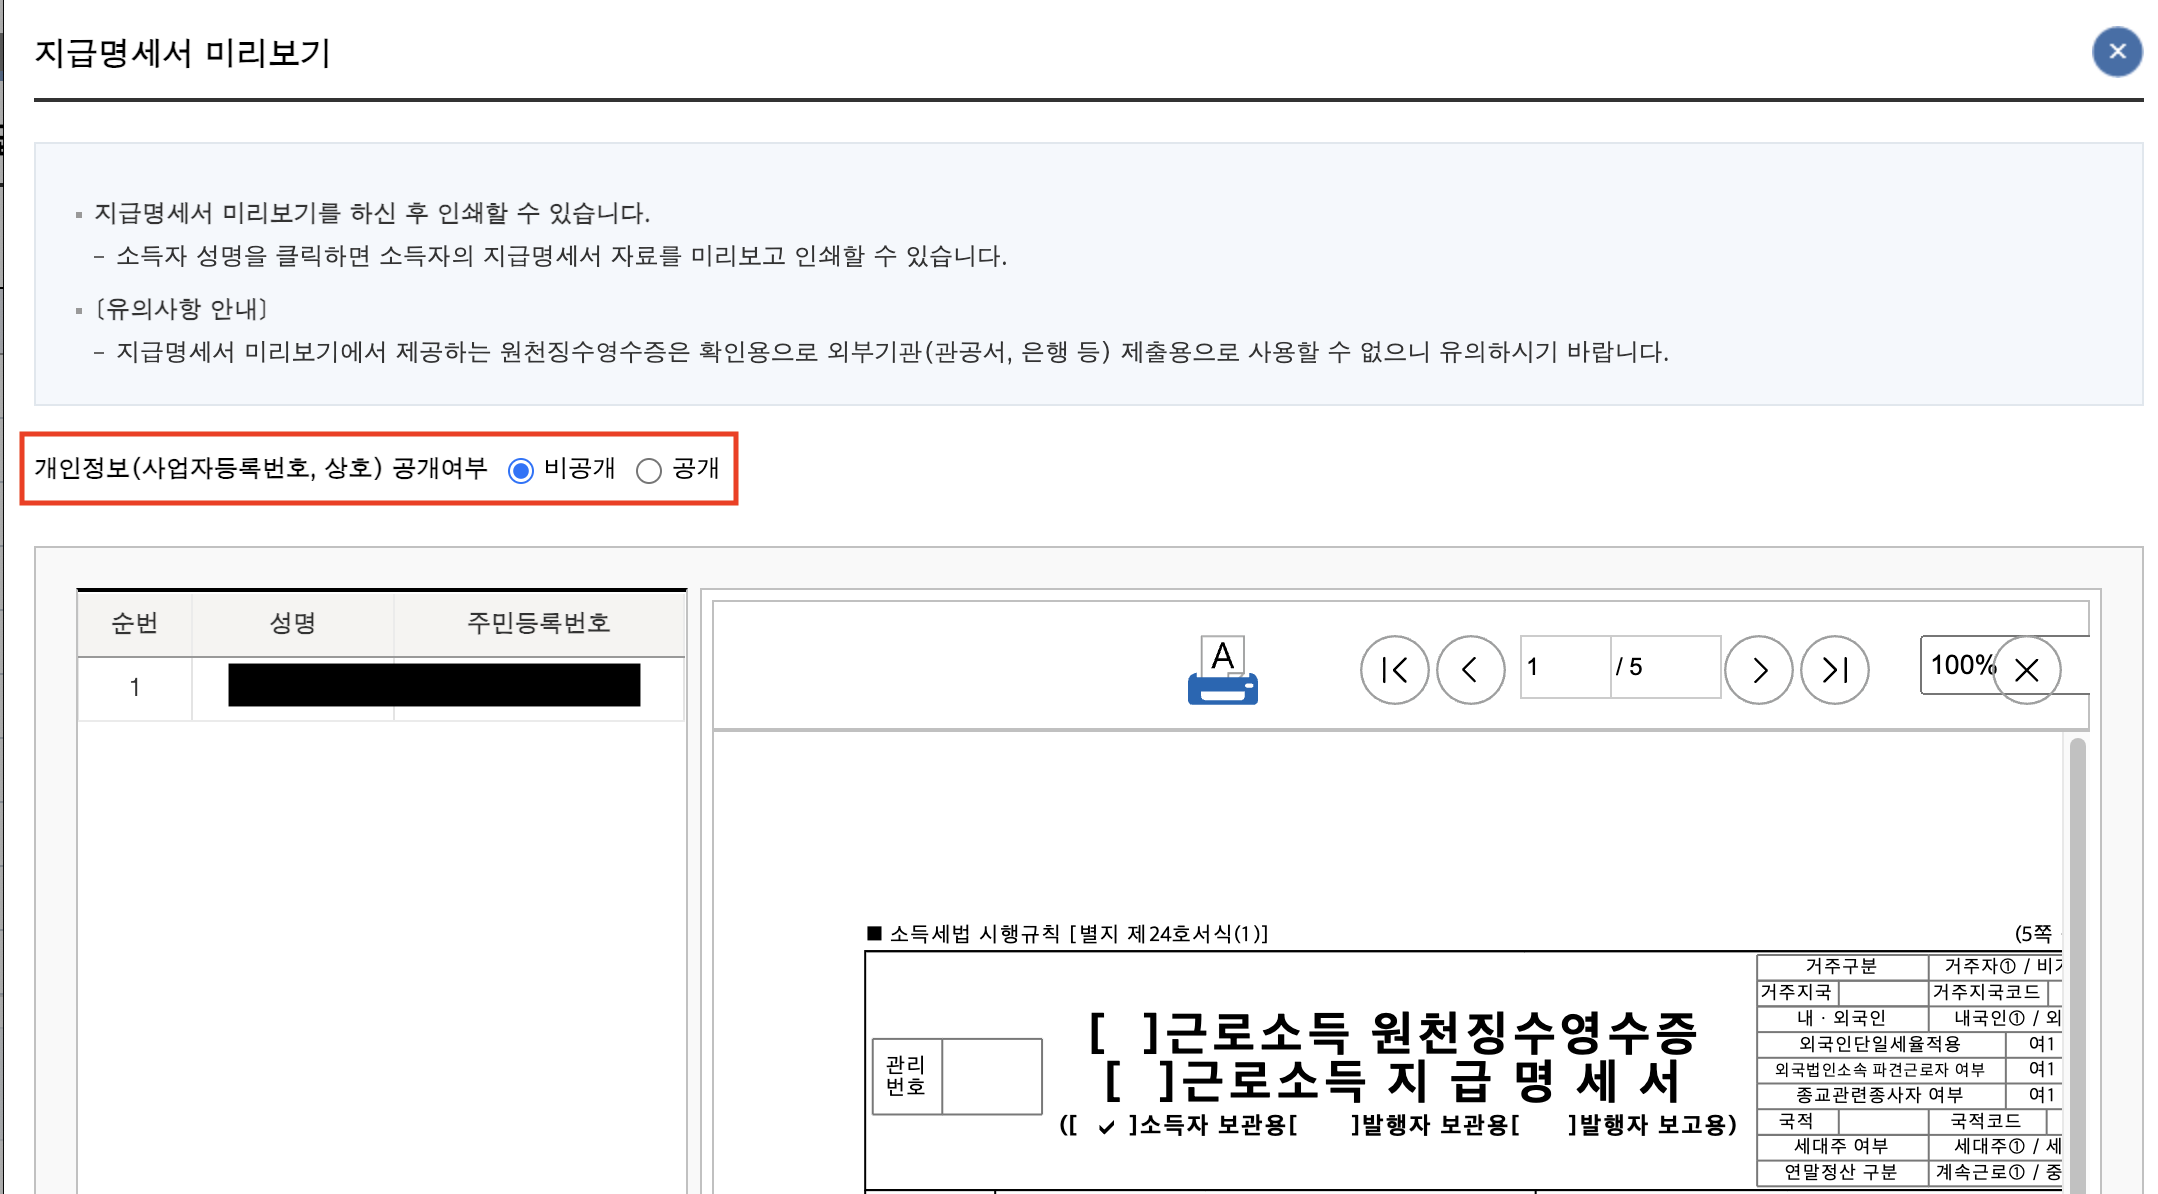This screenshot has width=2158, height=1194.
Task: Click the 주민등록번호 column header
Action: 537,622
